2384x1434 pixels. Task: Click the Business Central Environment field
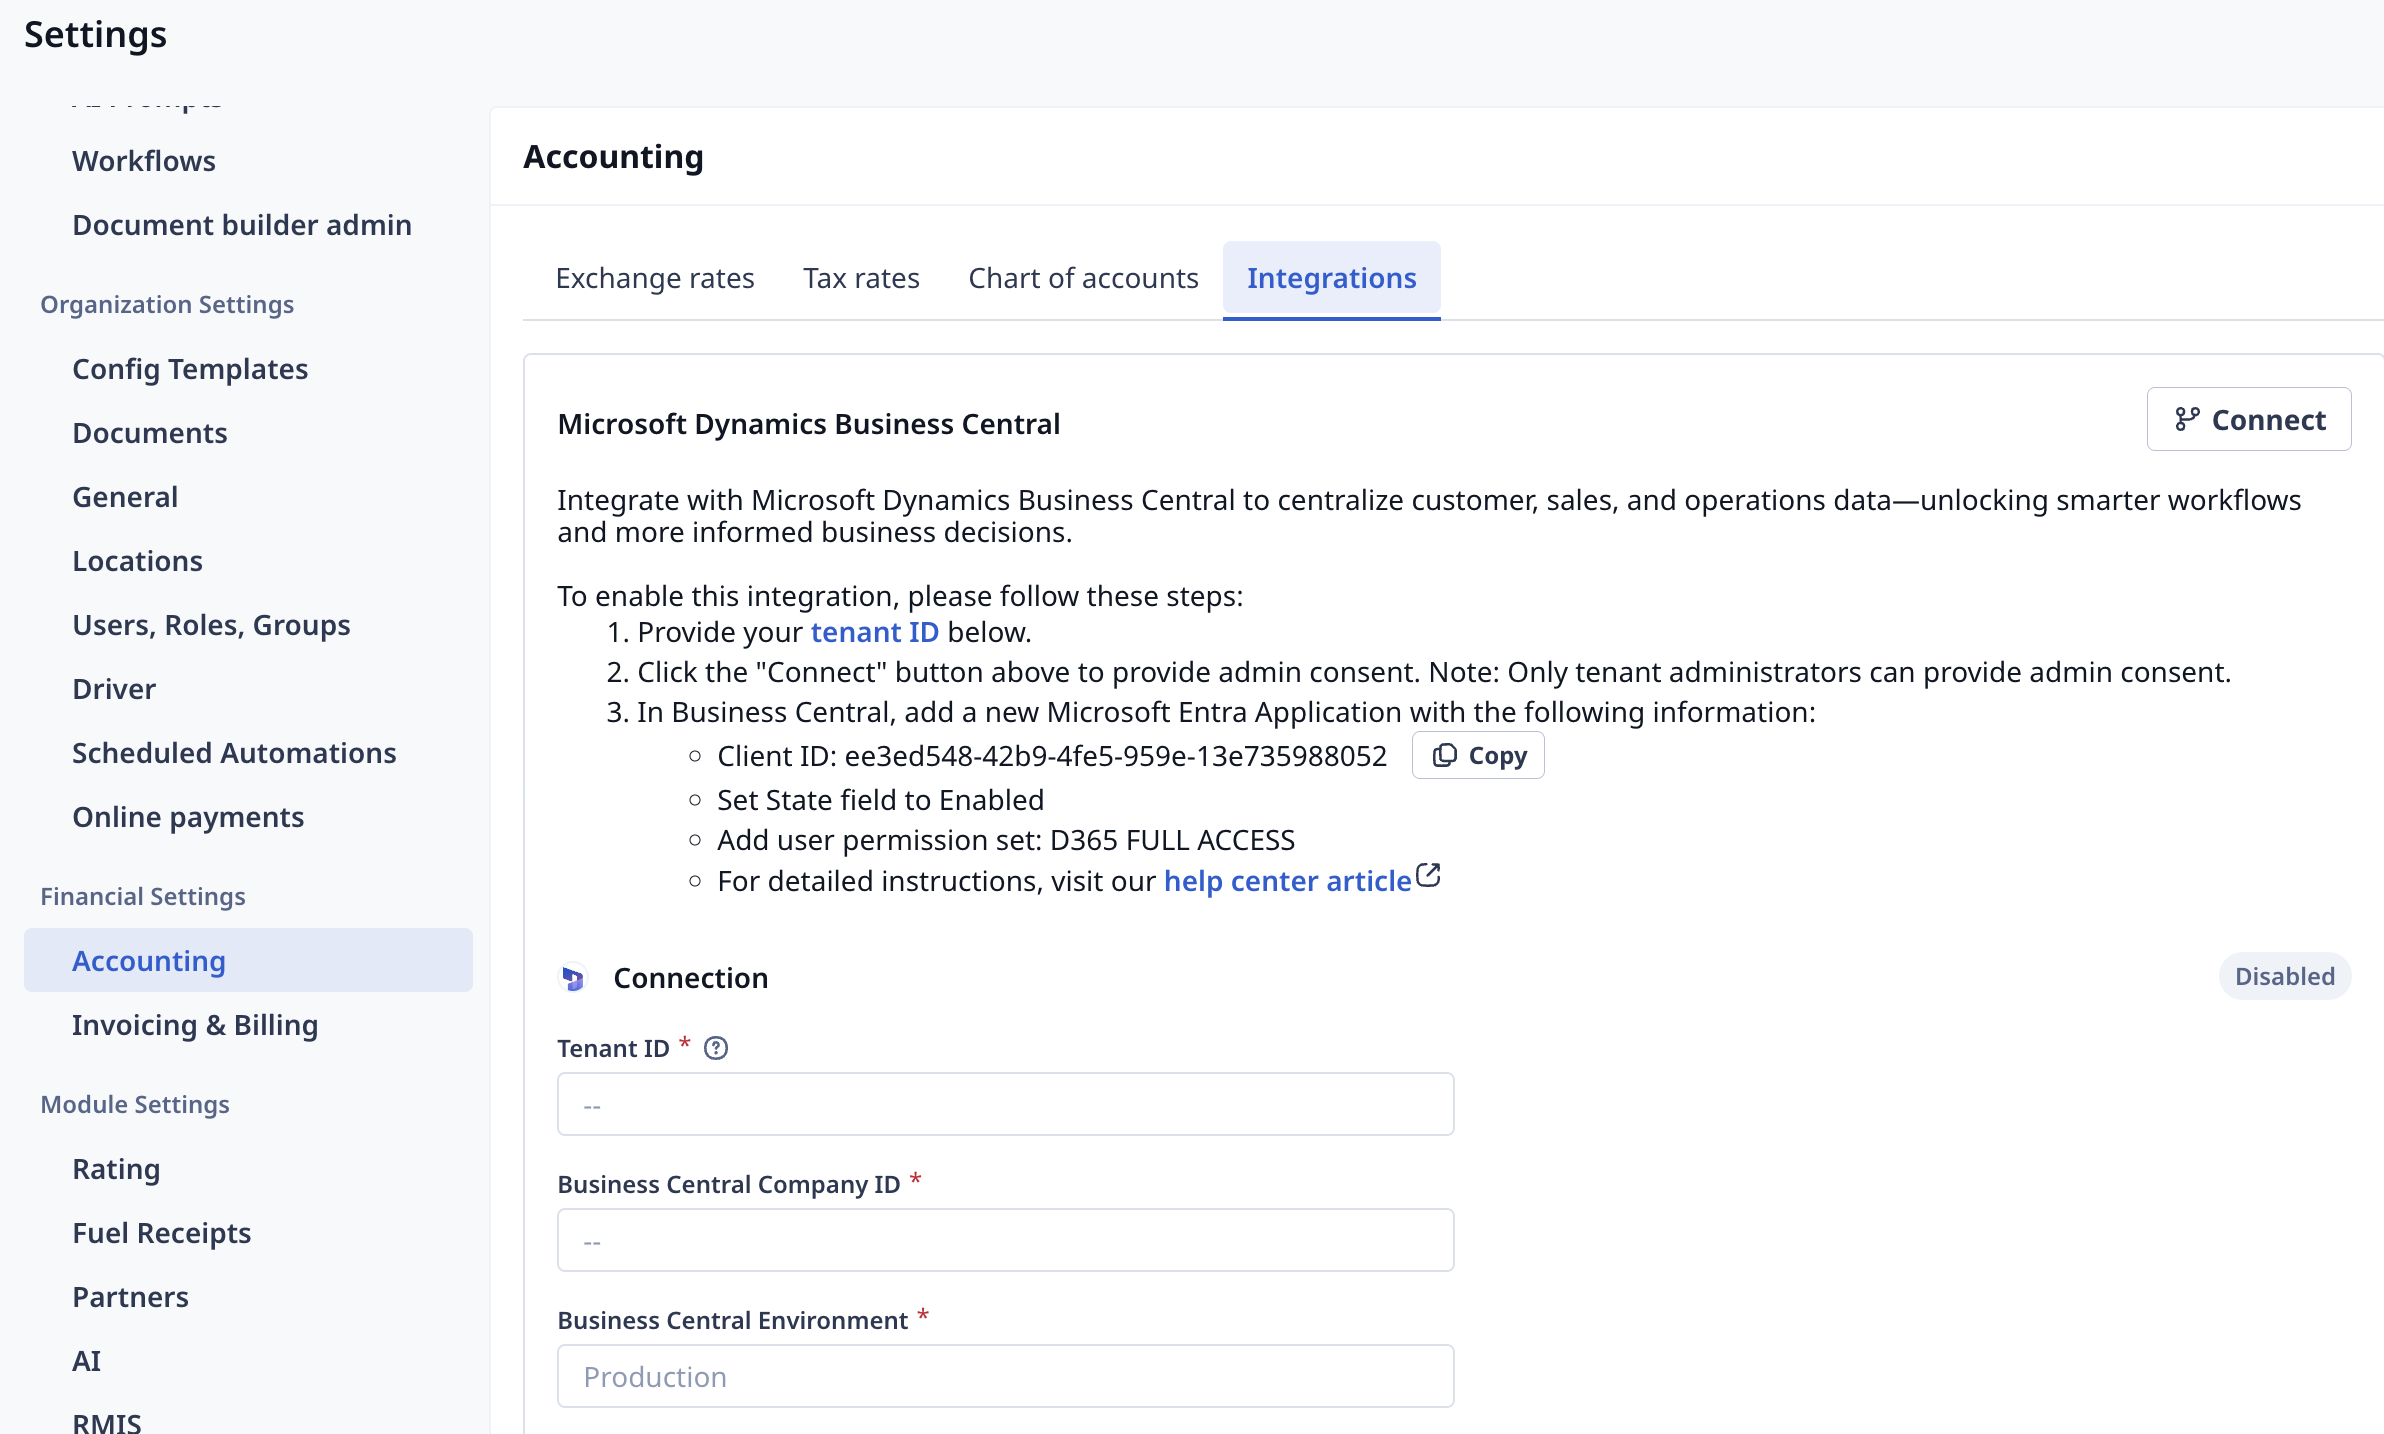point(1005,1376)
